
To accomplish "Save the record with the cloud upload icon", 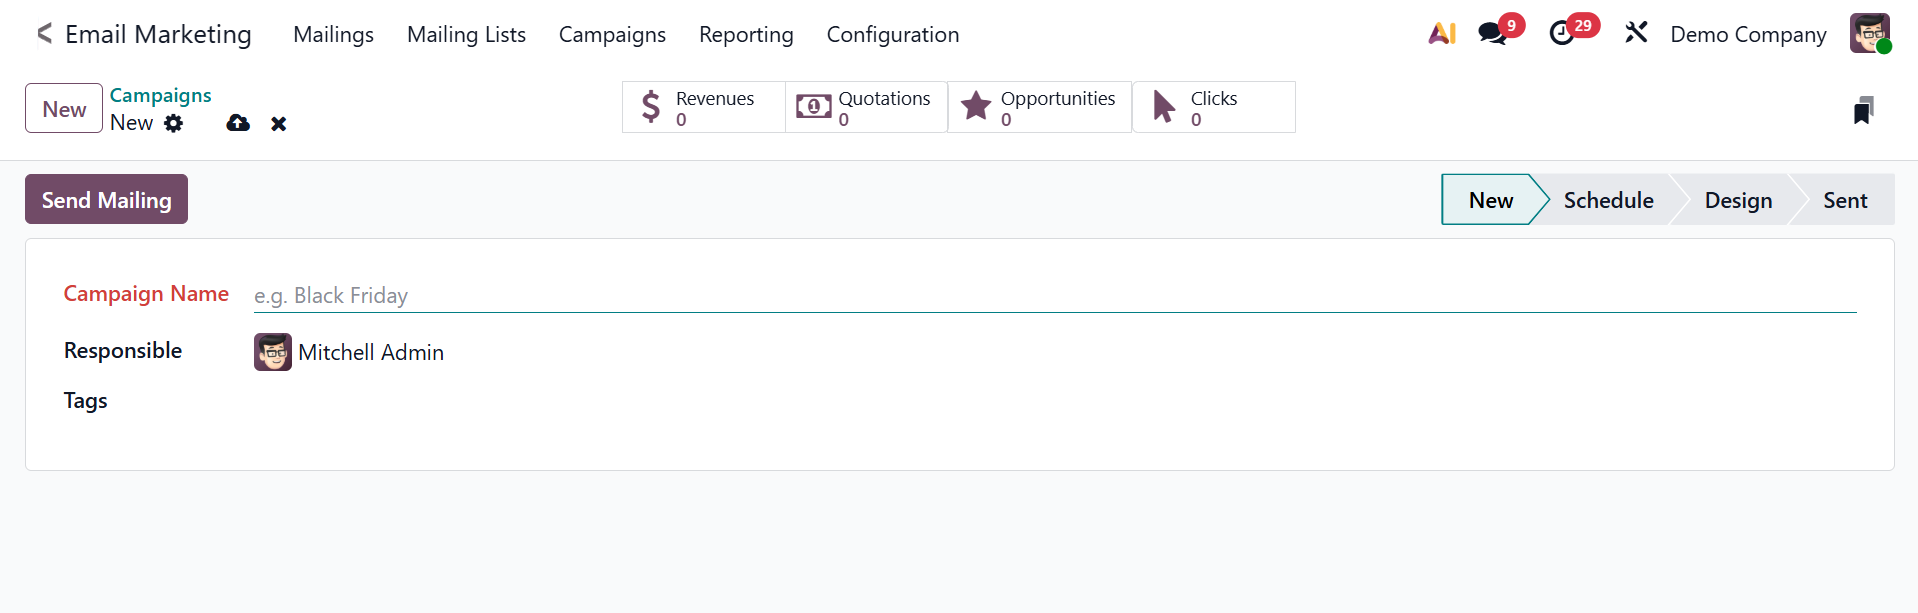I will (238, 123).
